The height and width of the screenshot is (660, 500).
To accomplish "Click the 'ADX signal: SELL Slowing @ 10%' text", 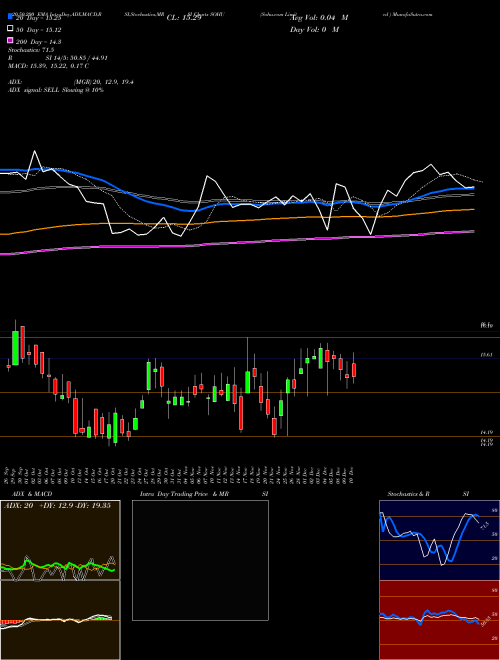I will coord(56,90).
